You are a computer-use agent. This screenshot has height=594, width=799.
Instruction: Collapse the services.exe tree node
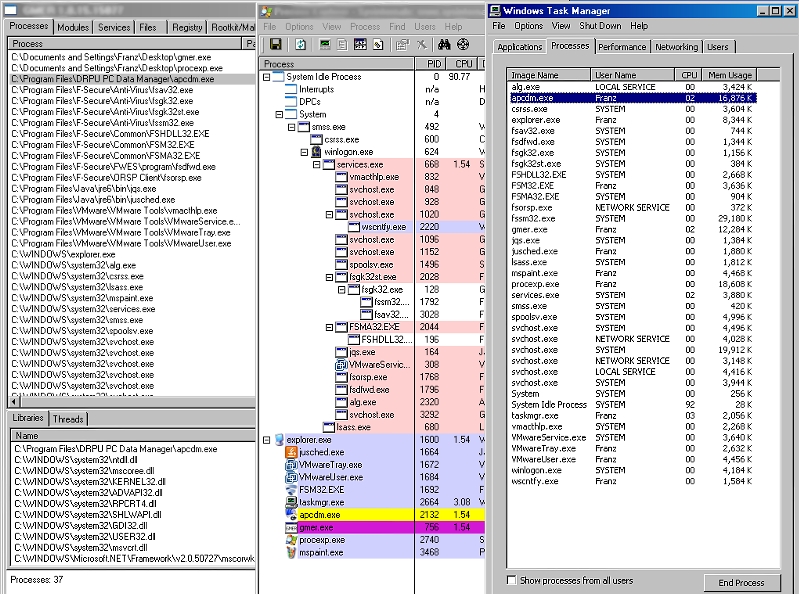316,165
